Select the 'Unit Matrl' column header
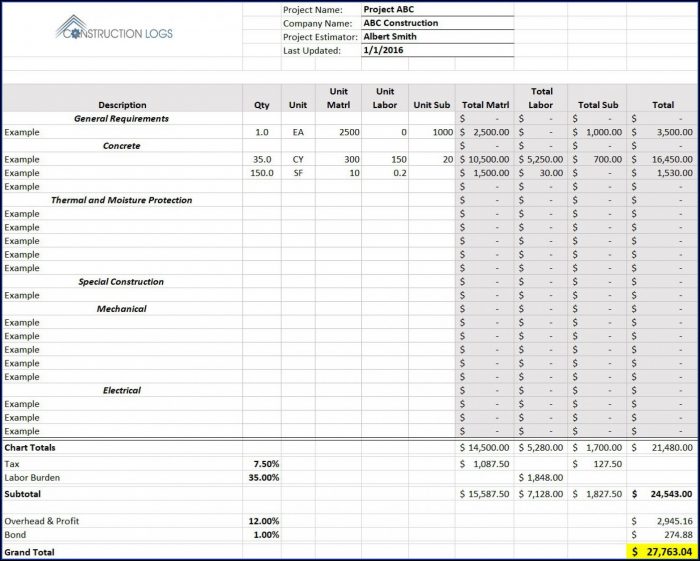 point(338,98)
